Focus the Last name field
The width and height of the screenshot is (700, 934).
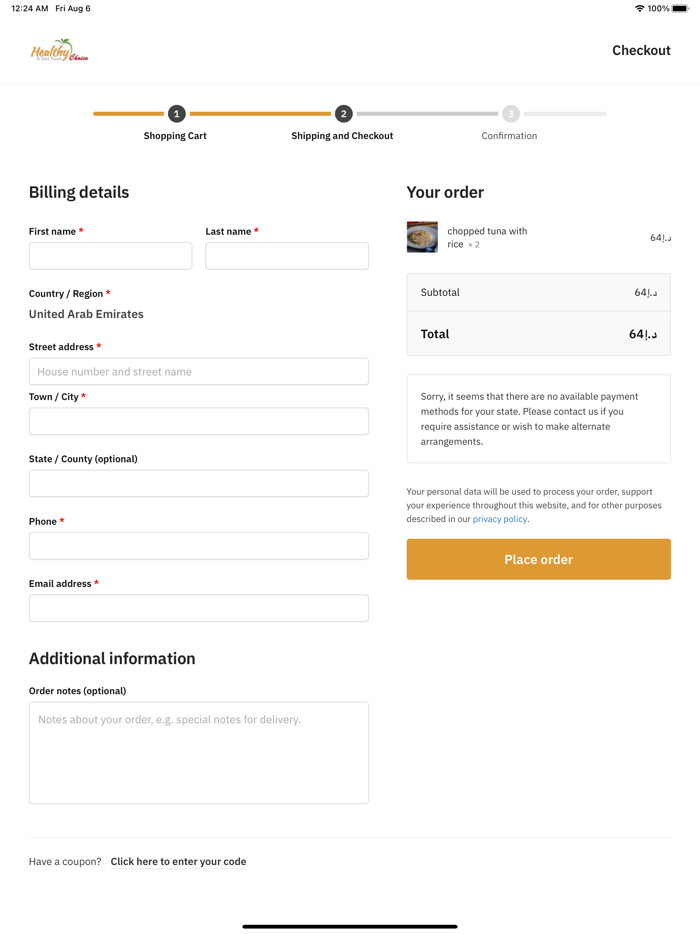point(287,256)
